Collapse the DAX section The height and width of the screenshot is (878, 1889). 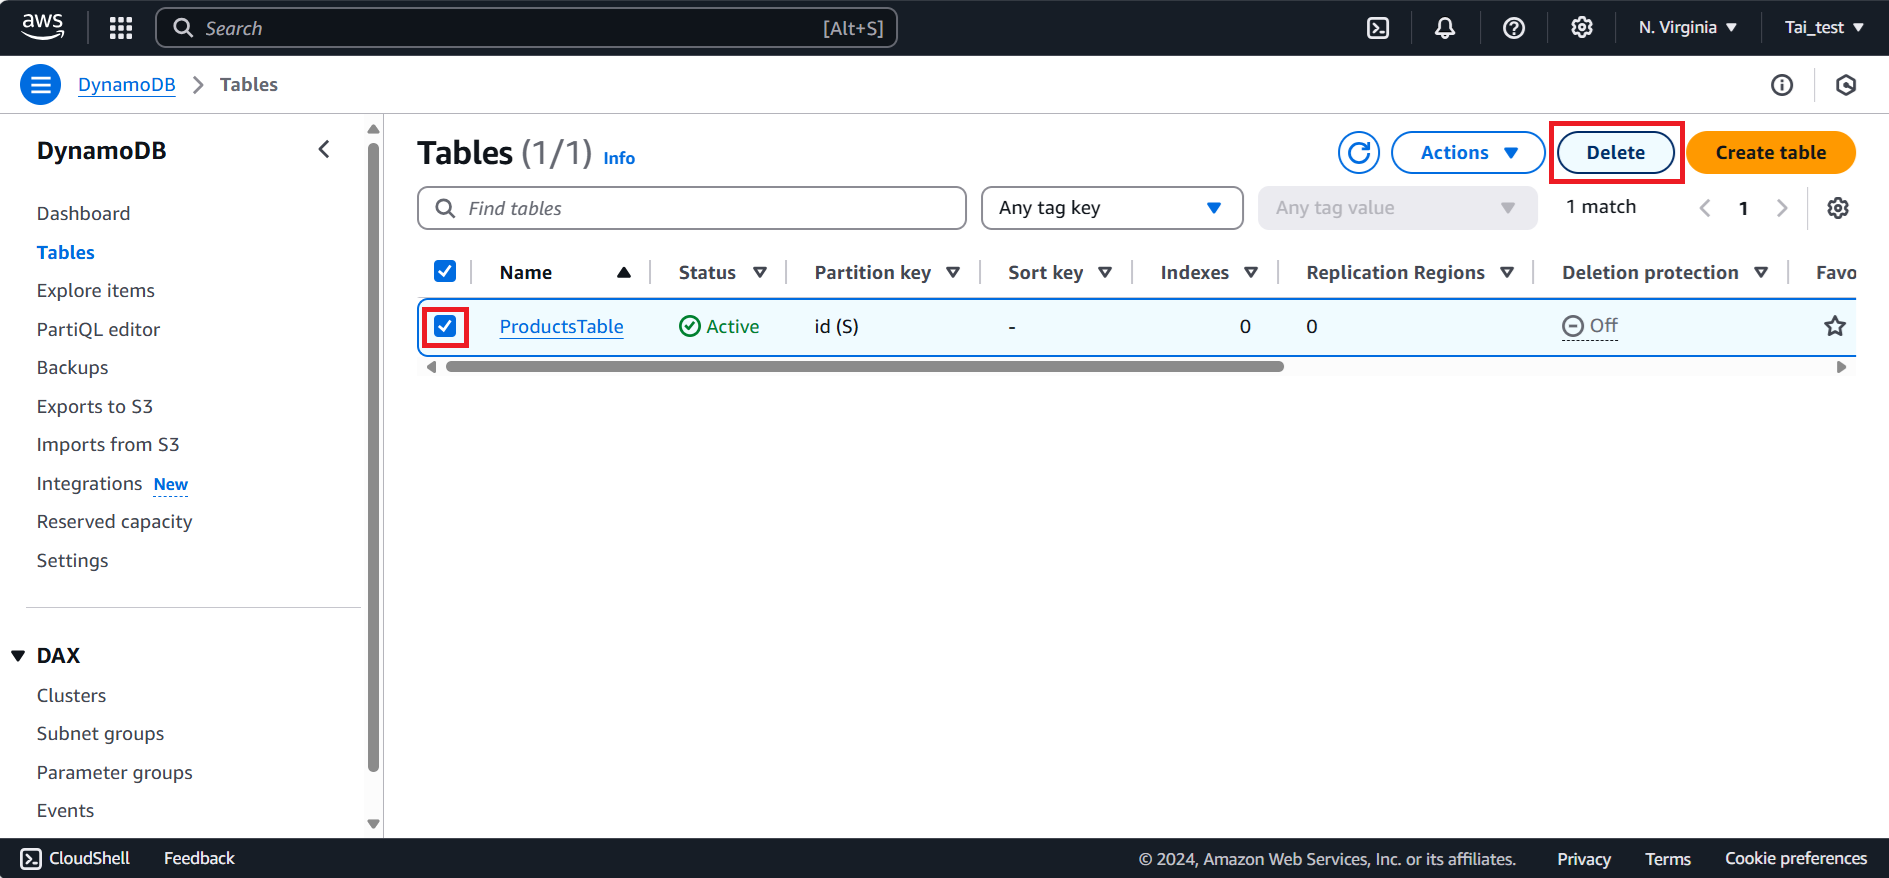click(x=18, y=656)
